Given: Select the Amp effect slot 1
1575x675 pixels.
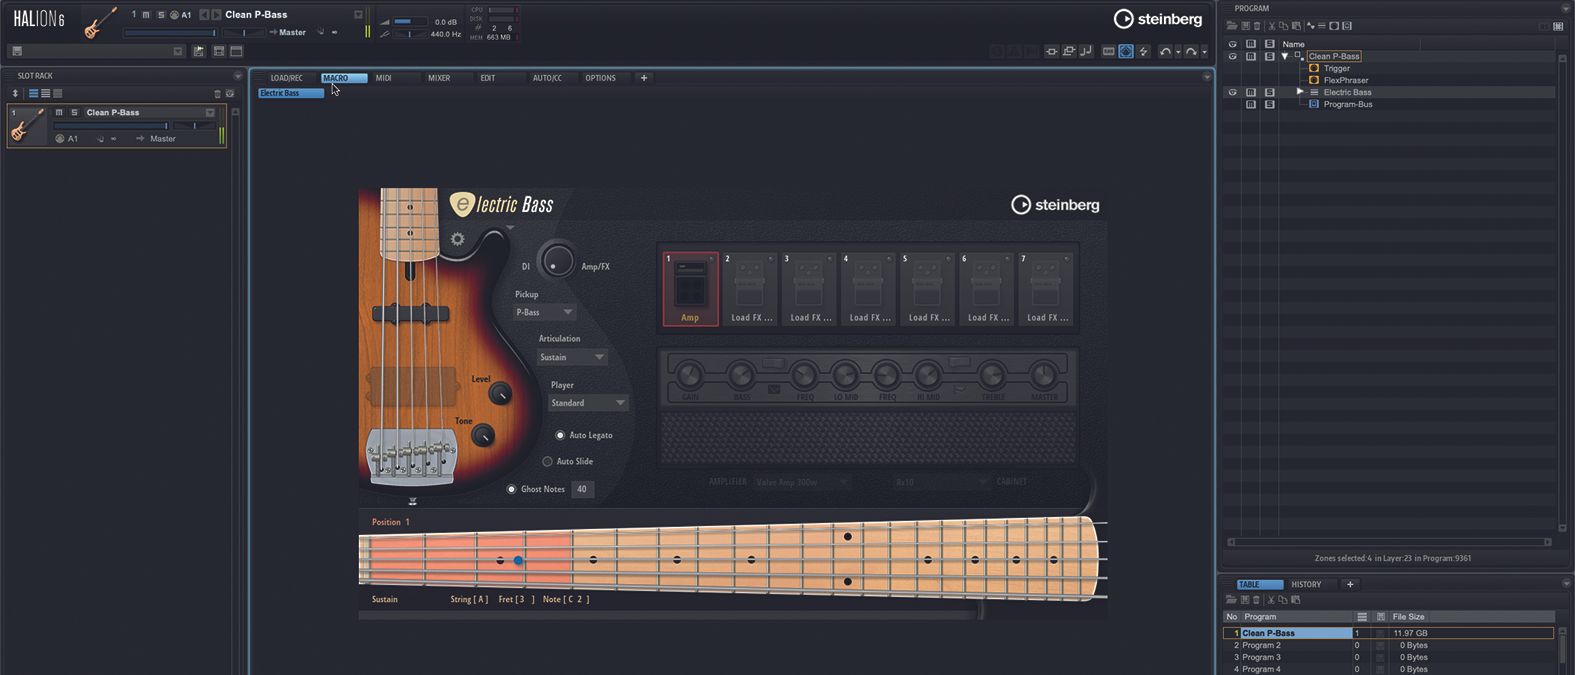Looking at the screenshot, I should point(690,288).
